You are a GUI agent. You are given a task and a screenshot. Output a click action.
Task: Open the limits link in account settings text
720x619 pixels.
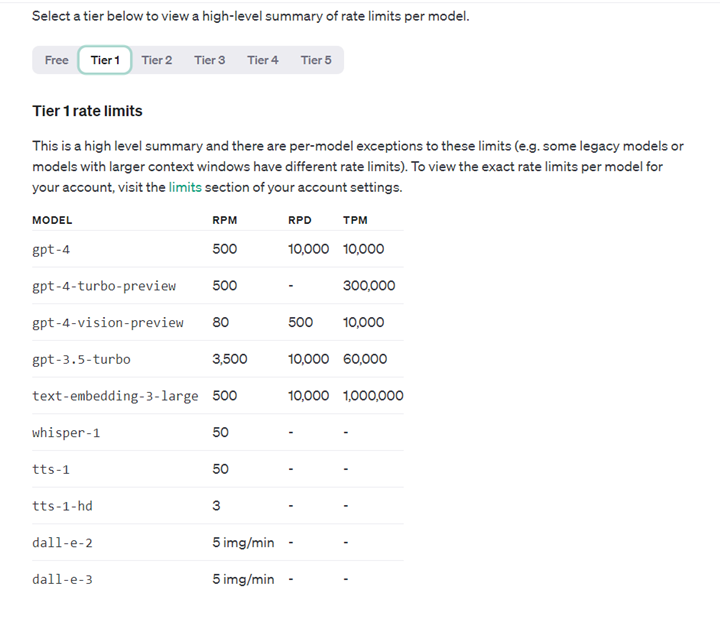[x=185, y=187]
